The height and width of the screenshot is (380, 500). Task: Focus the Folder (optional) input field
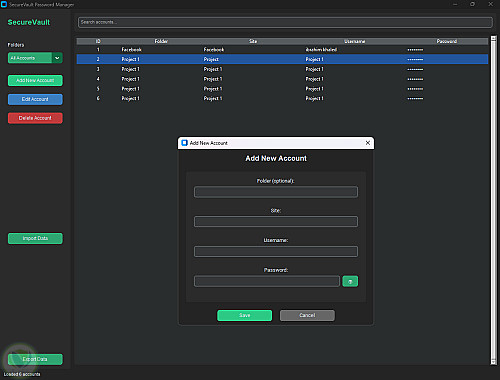click(x=276, y=192)
